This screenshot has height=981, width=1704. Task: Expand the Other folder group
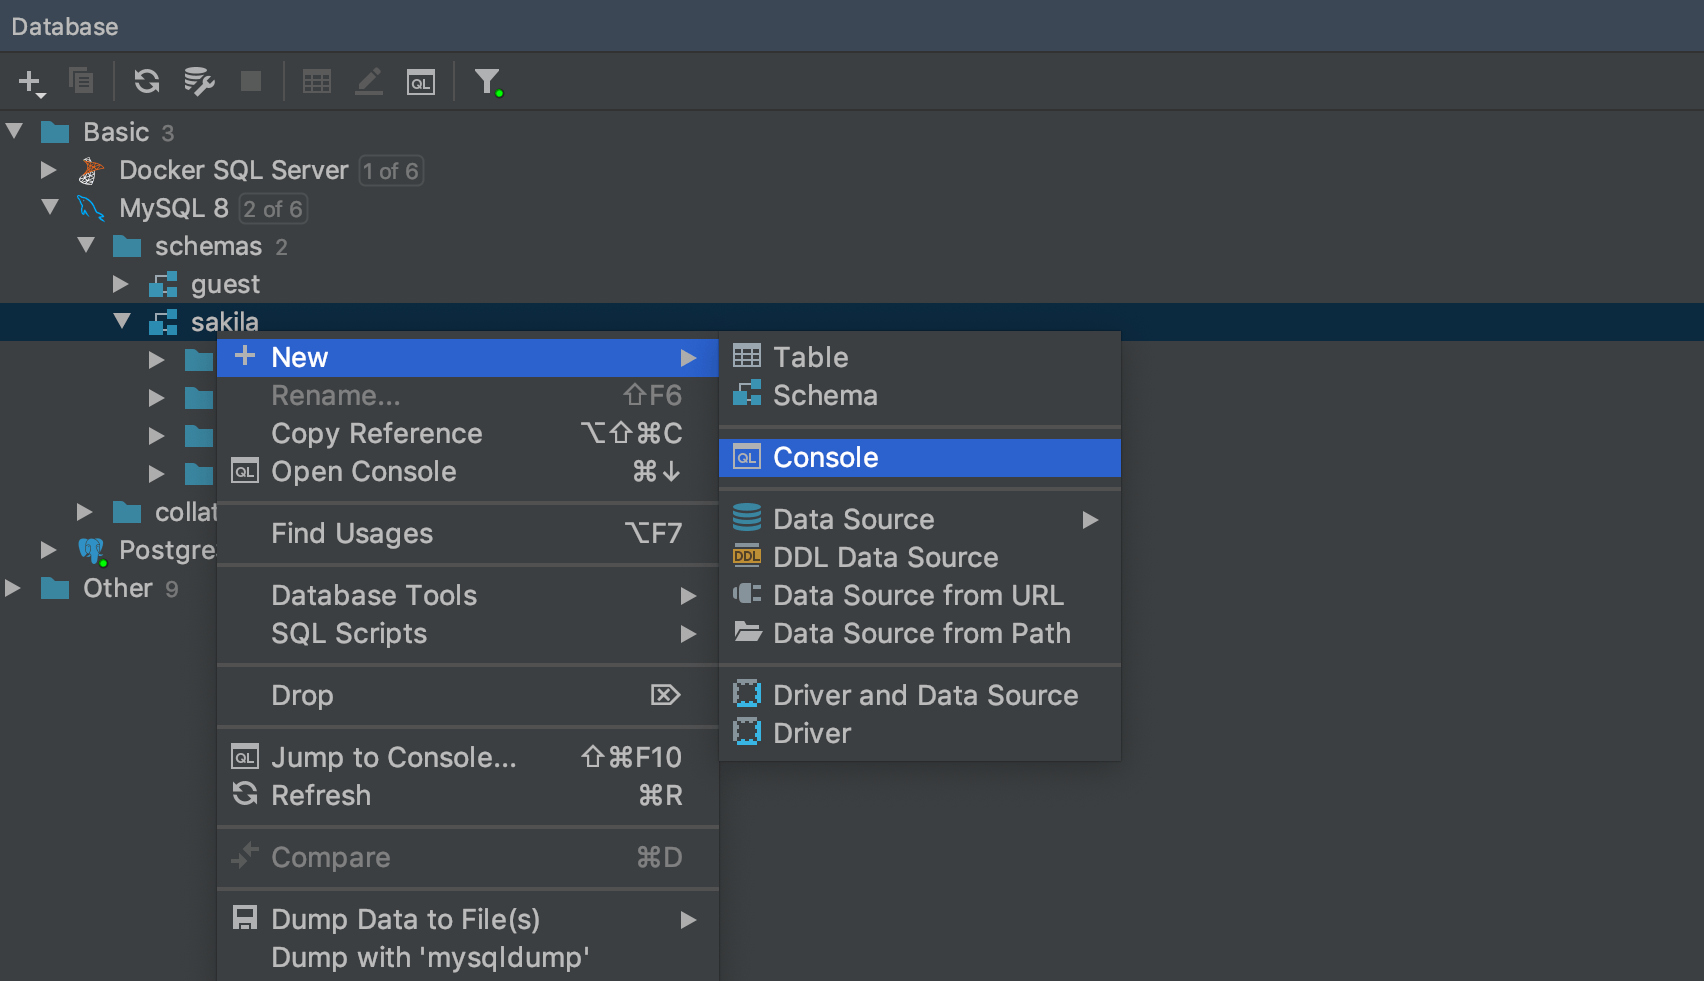[13, 588]
